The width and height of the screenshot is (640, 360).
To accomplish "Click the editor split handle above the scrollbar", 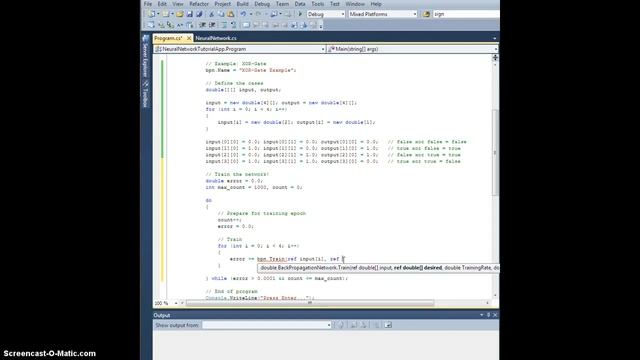I will [495, 58].
